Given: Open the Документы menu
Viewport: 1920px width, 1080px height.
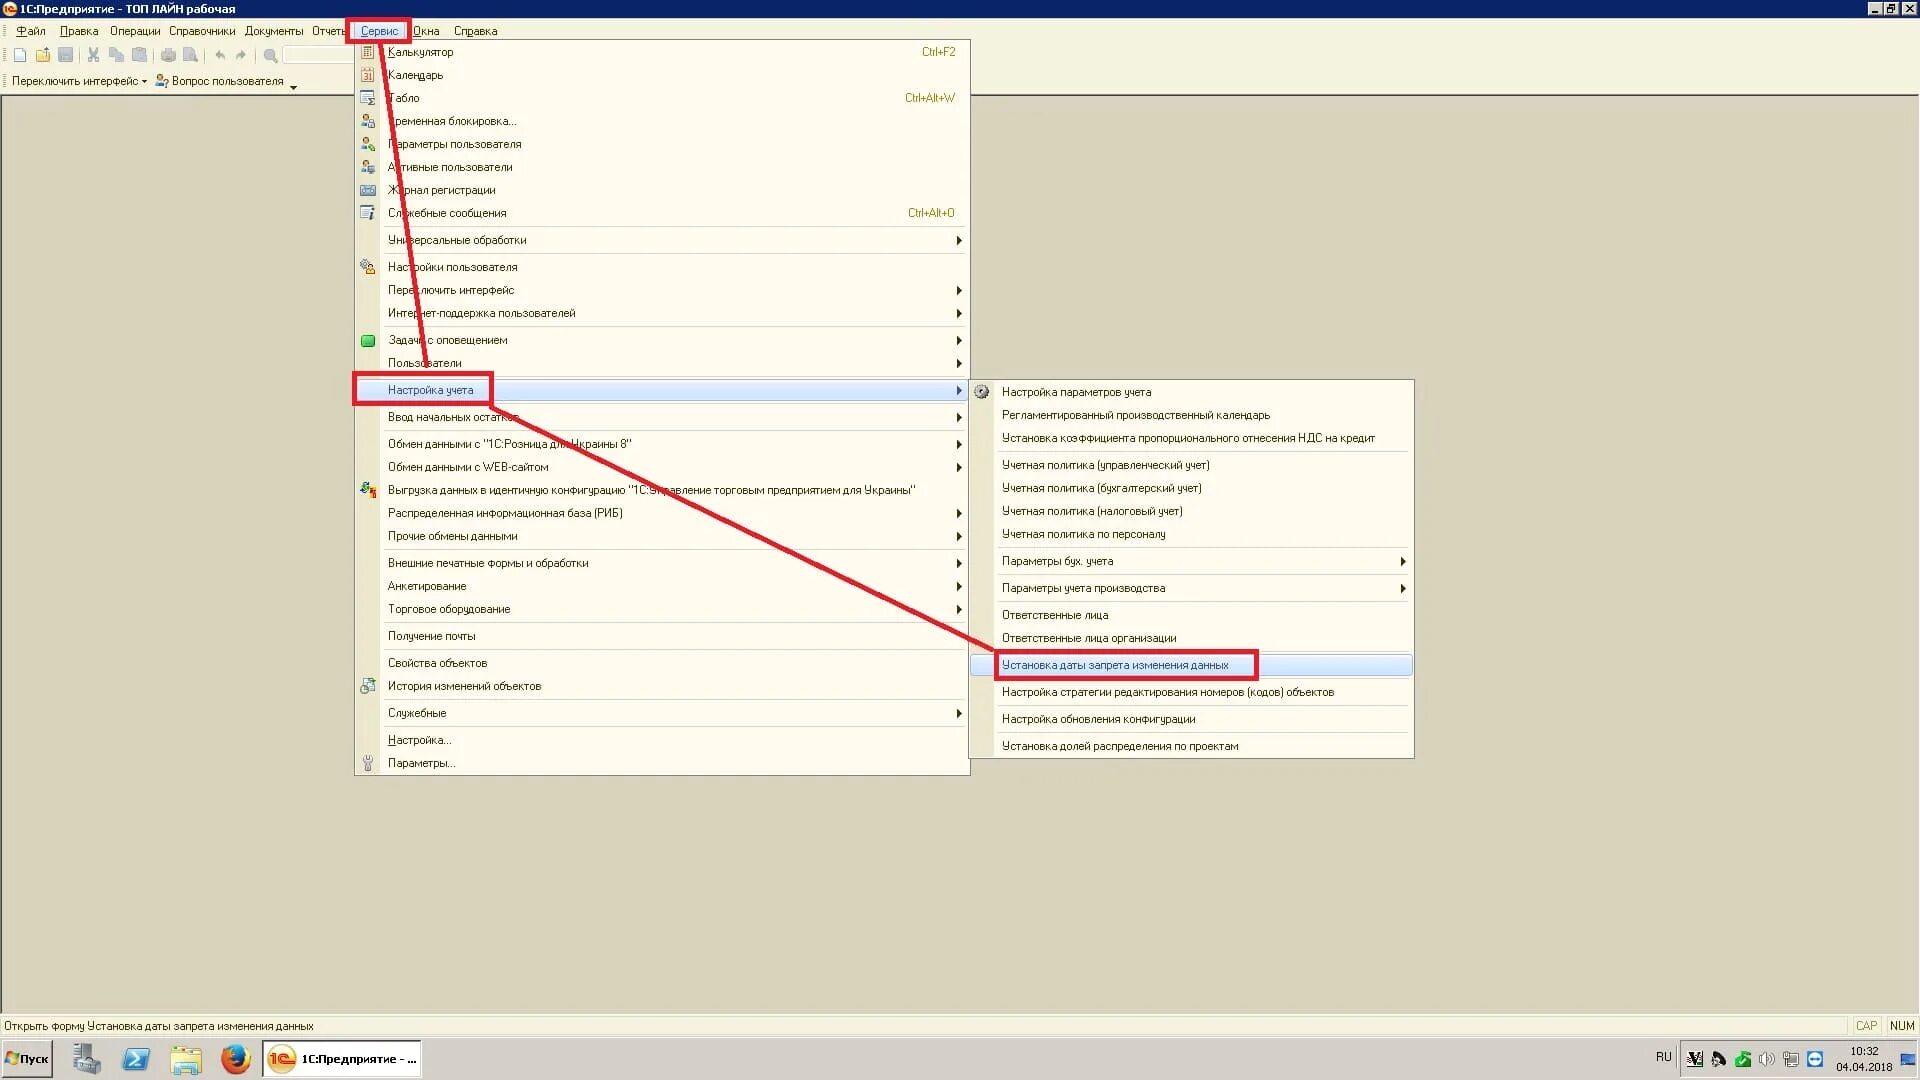Looking at the screenshot, I should pos(273,31).
